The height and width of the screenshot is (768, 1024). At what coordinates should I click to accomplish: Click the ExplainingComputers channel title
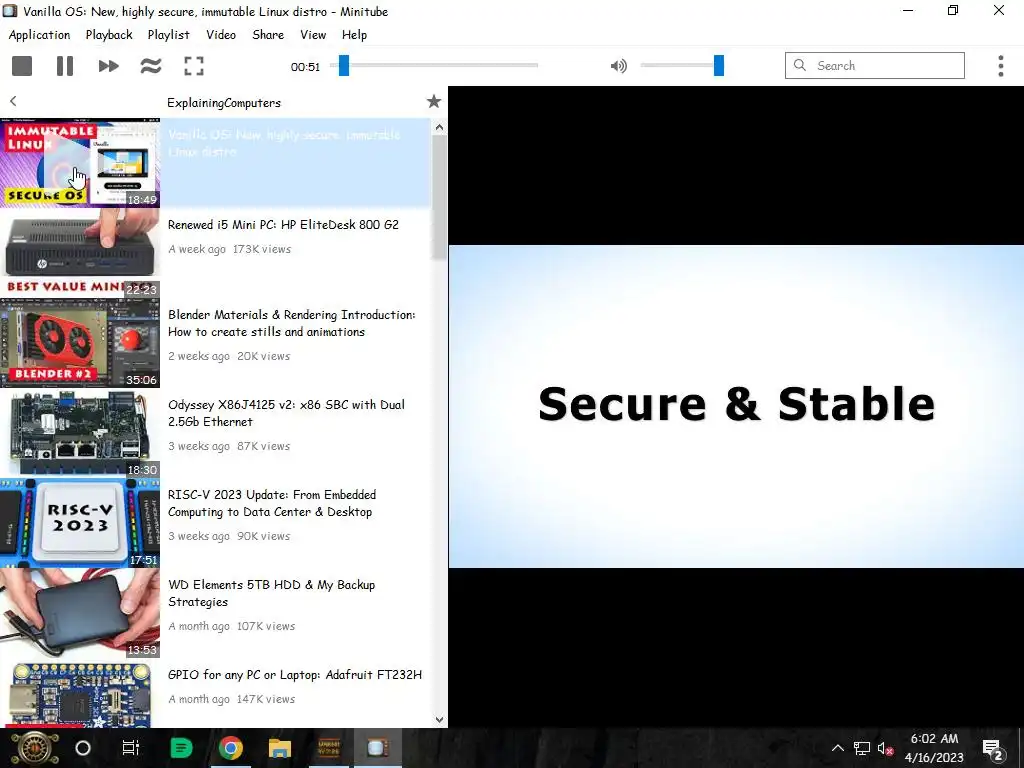tap(223, 103)
